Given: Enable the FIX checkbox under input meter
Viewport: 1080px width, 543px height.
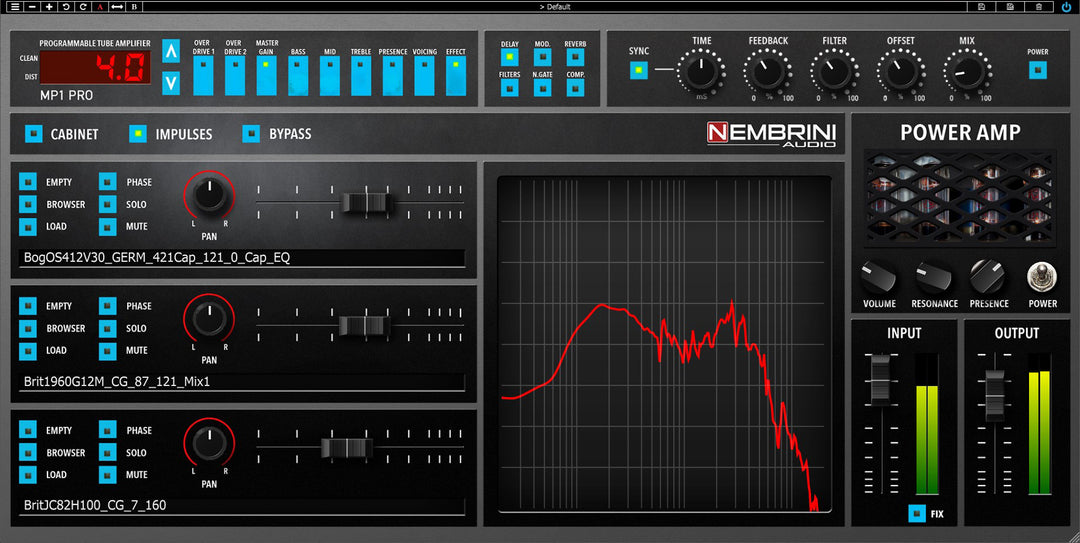Looking at the screenshot, I should tap(916, 514).
